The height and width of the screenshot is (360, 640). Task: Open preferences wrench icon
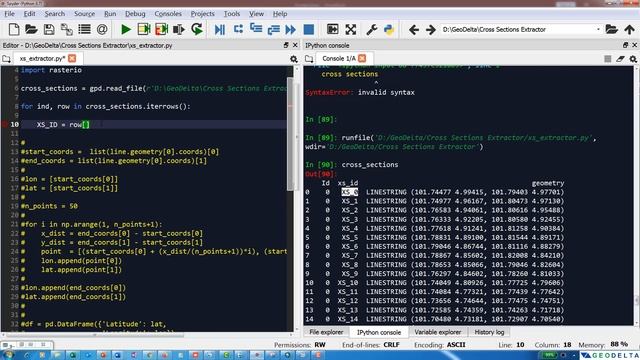pyautogui.click(x=371, y=29)
